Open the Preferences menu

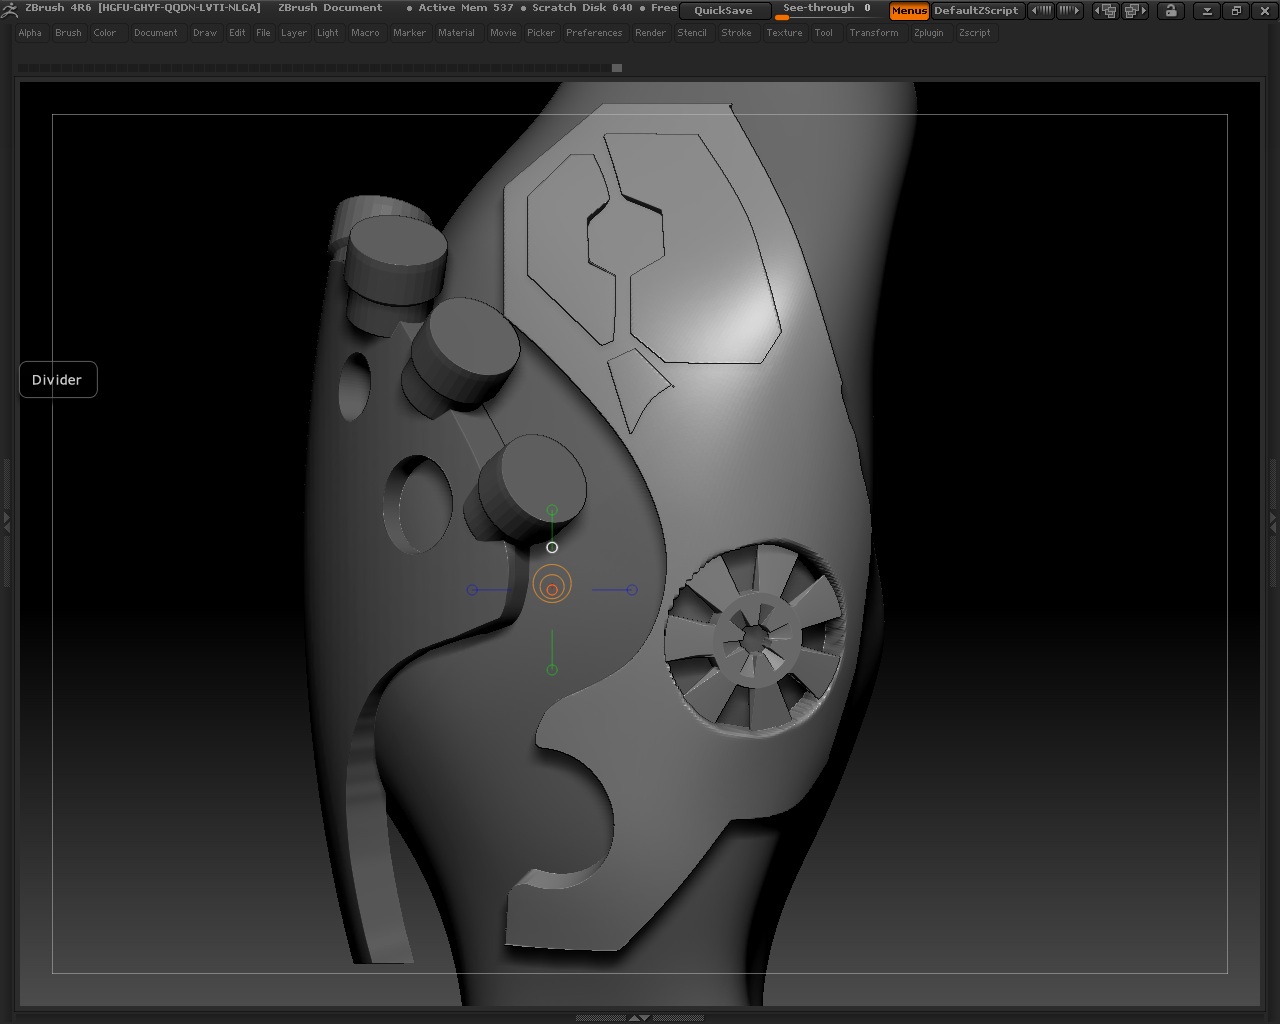tap(594, 33)
